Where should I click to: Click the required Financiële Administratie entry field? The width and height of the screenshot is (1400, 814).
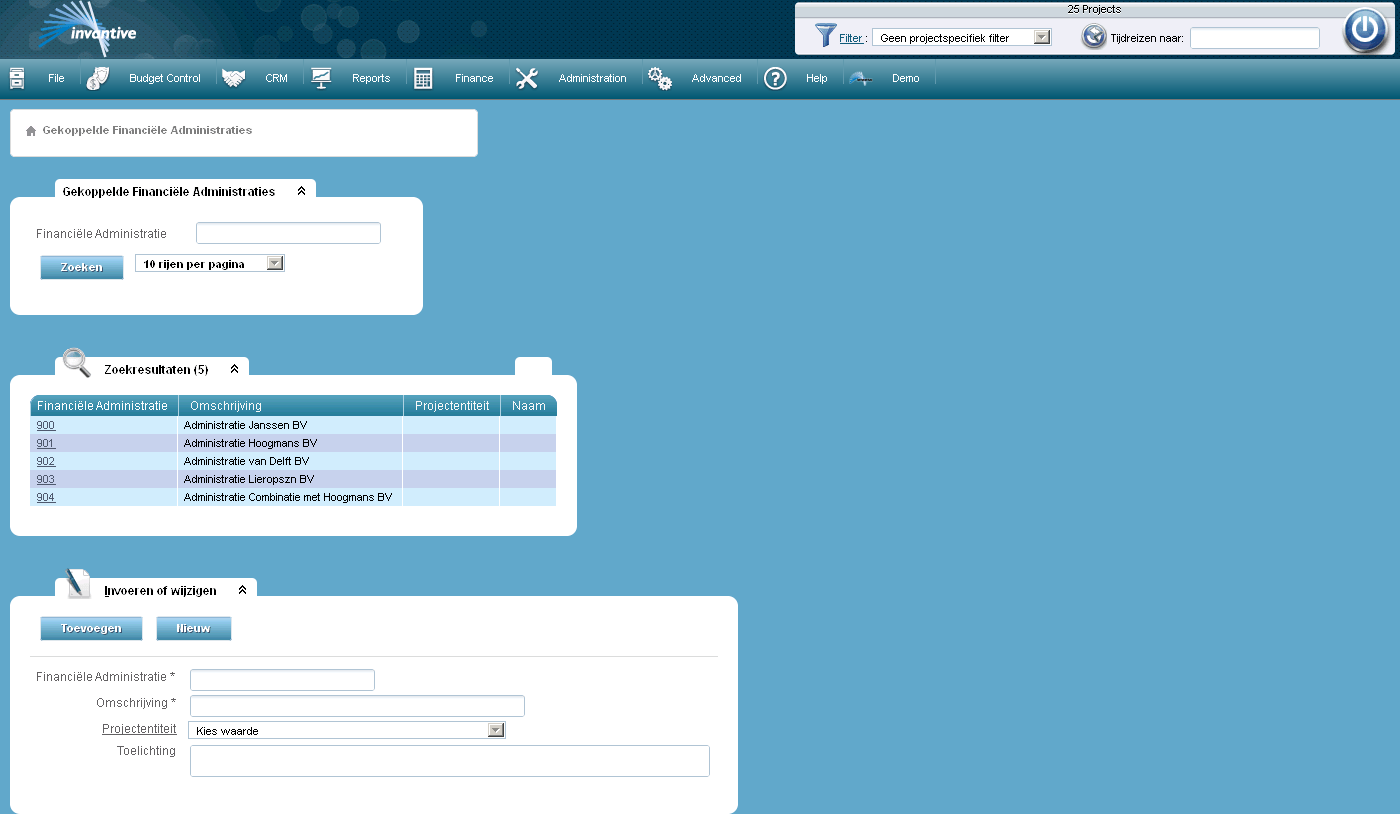[282, 680]
